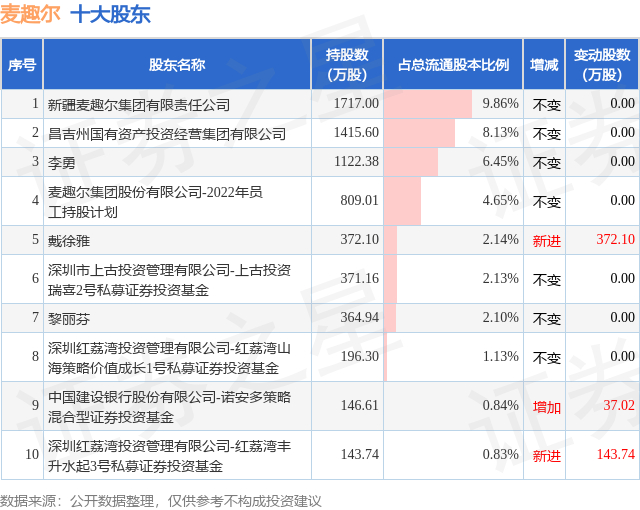
Task: Click shareholder name 戴徐雅
Action: click(69, 241)
